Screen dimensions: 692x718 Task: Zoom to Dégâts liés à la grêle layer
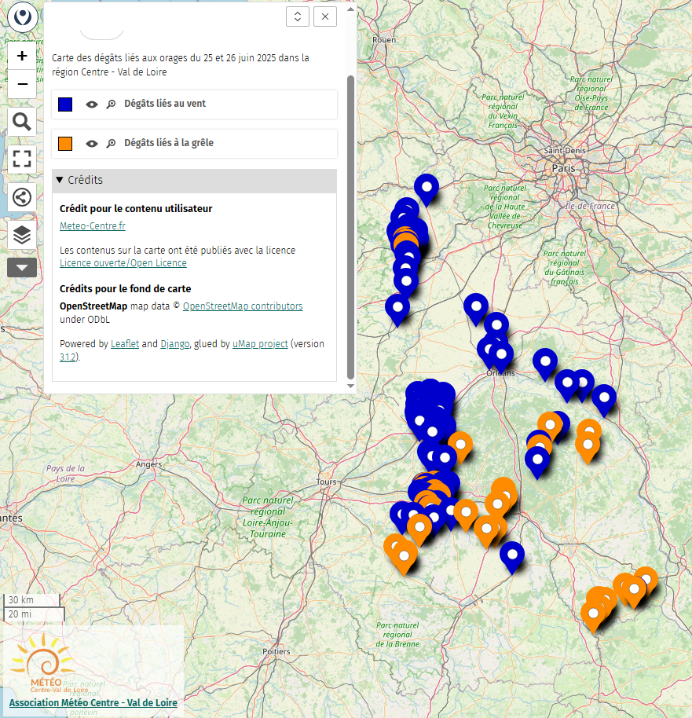112,144
